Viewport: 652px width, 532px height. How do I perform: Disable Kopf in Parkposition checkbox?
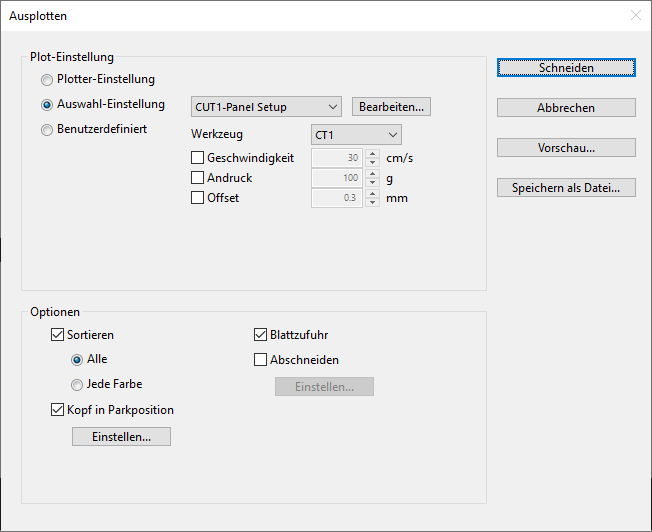[x=57, y=409]
